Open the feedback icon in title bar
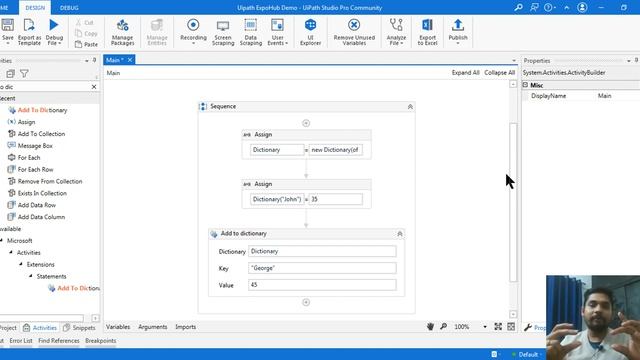 534,7
